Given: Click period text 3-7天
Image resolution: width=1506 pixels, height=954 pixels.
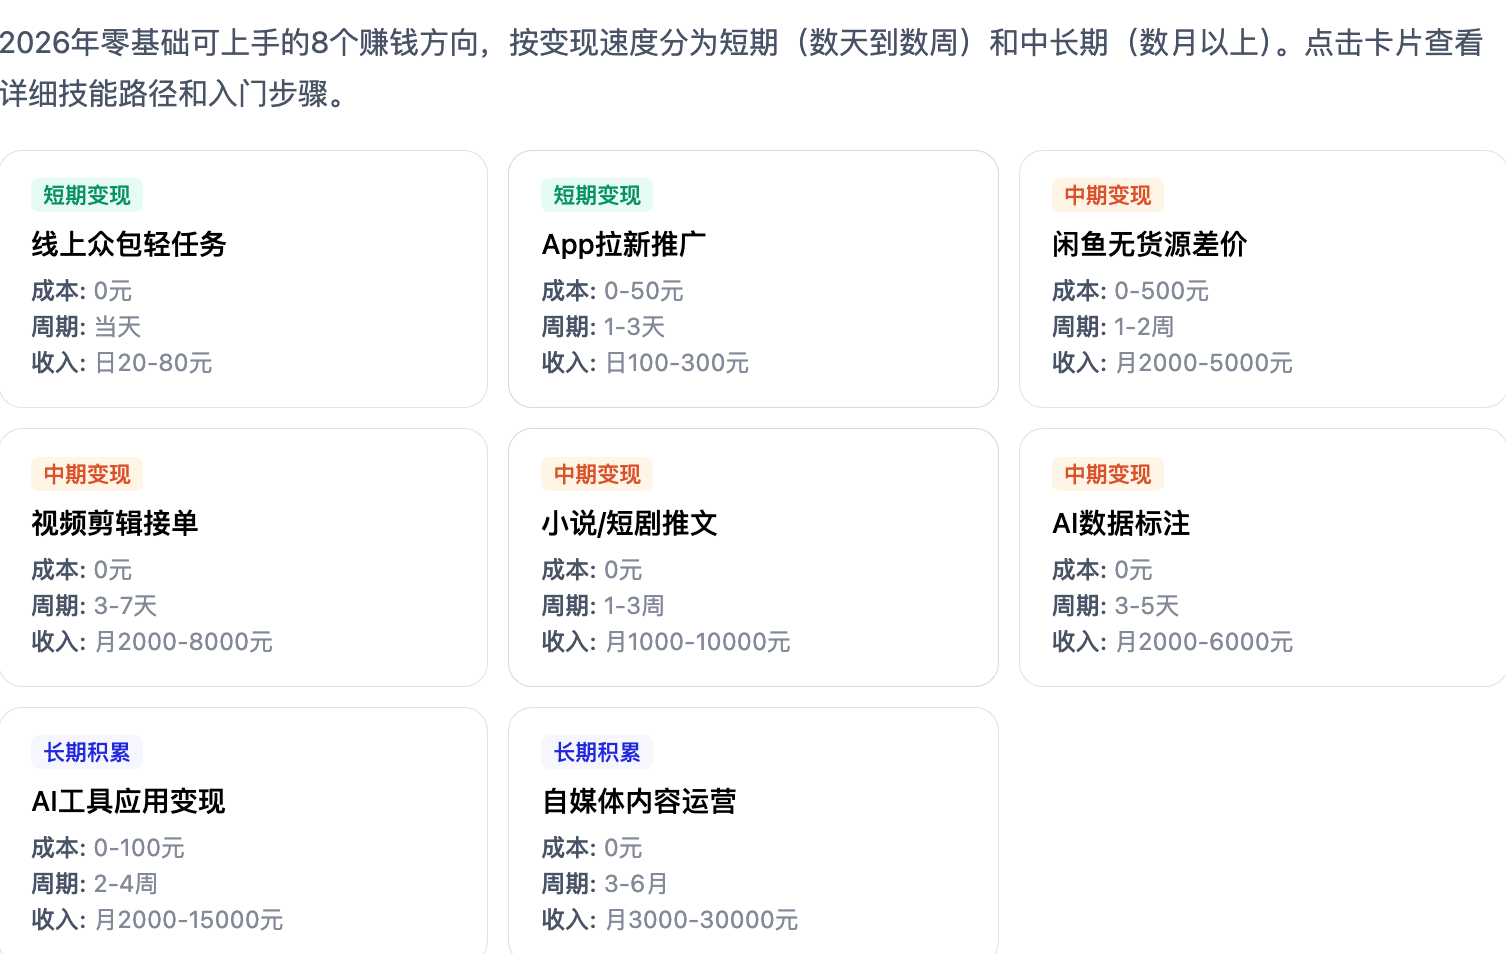Looking at the screenshot, I should pyautogui.click(x=126, y=606).
